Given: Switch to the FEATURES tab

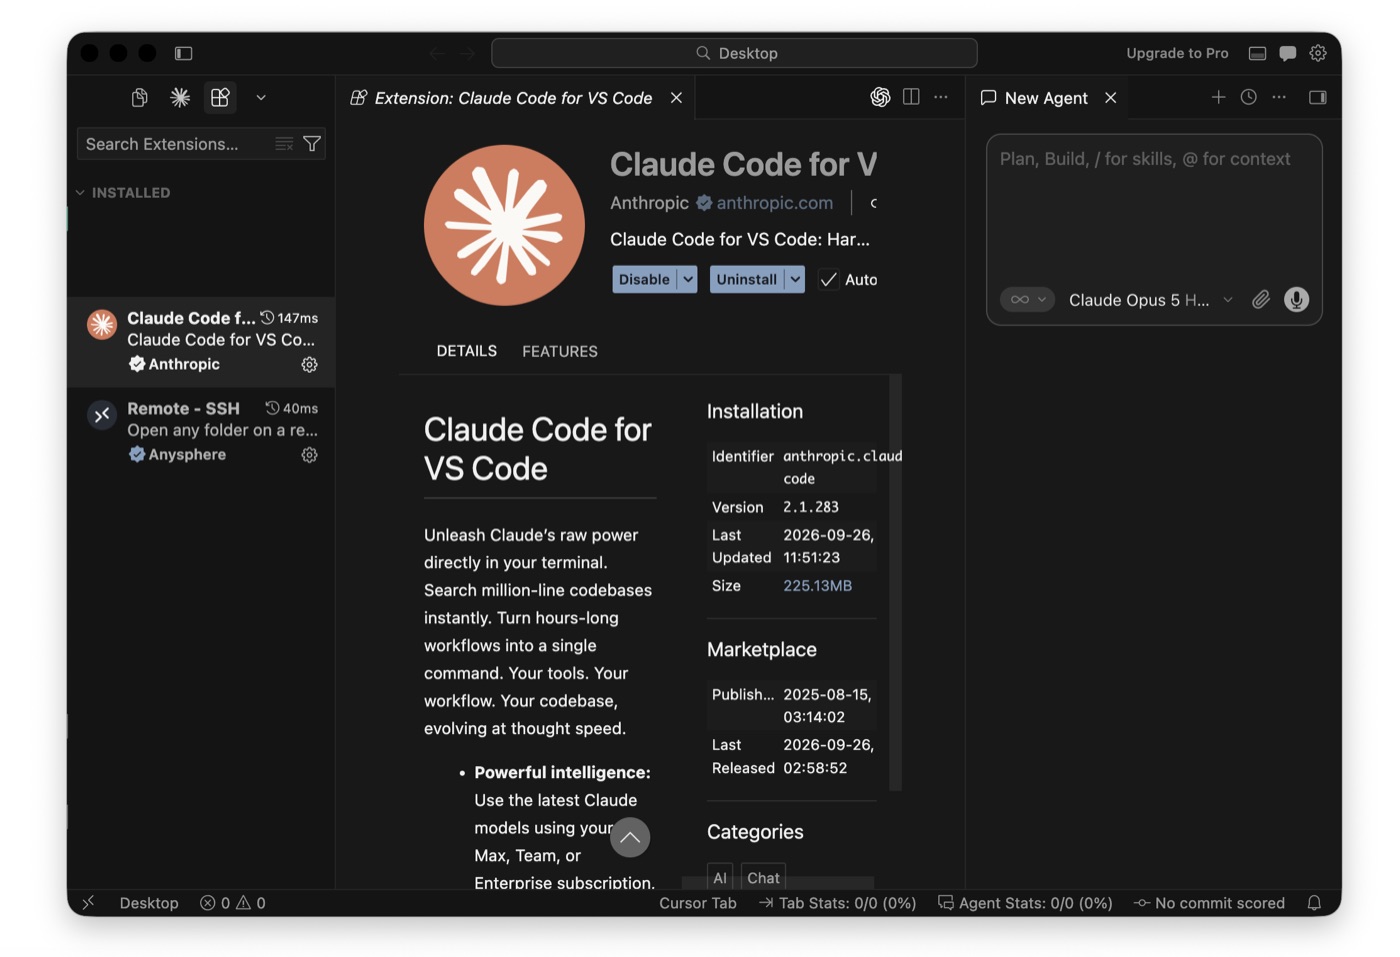Looking at the screenshot, I should 560,352.
